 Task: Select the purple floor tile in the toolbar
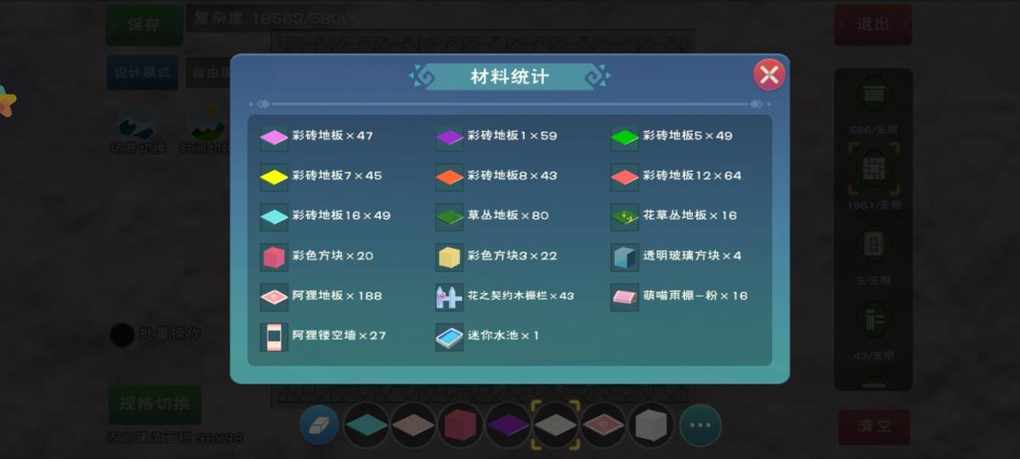[508, 425]
